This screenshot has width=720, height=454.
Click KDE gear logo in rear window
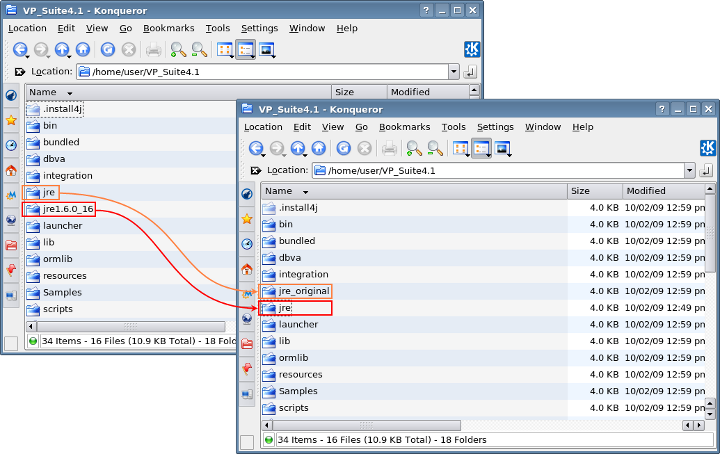472,49
